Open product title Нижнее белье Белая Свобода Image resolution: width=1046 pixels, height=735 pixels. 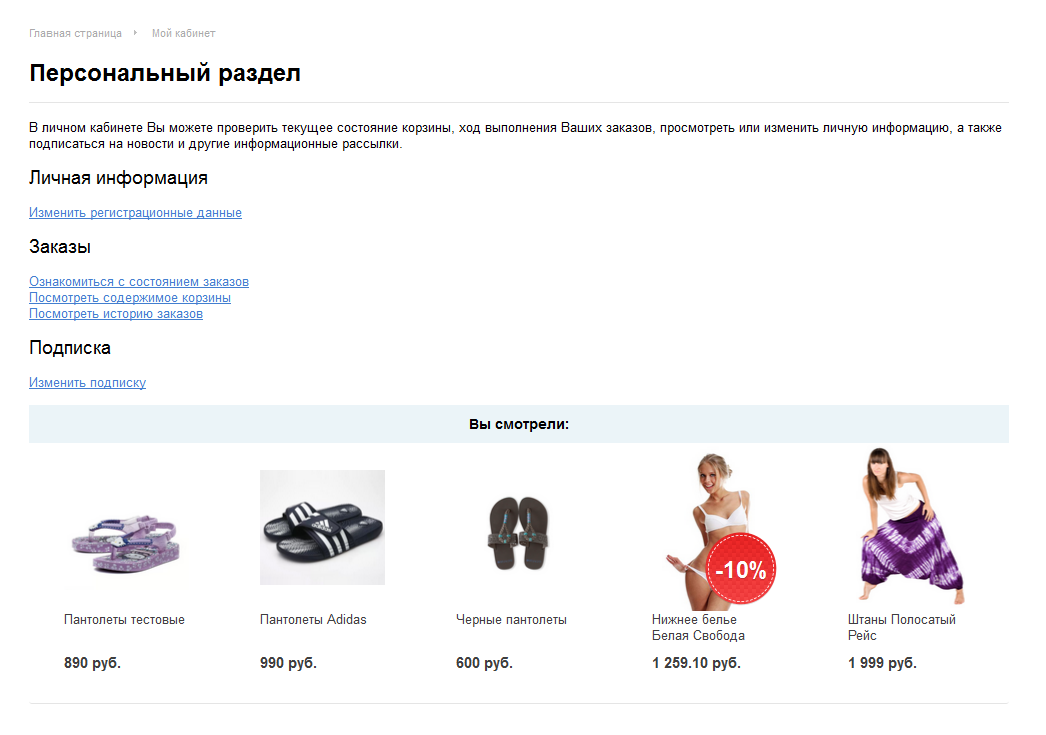pyautogui.click(x=698, y=628)
